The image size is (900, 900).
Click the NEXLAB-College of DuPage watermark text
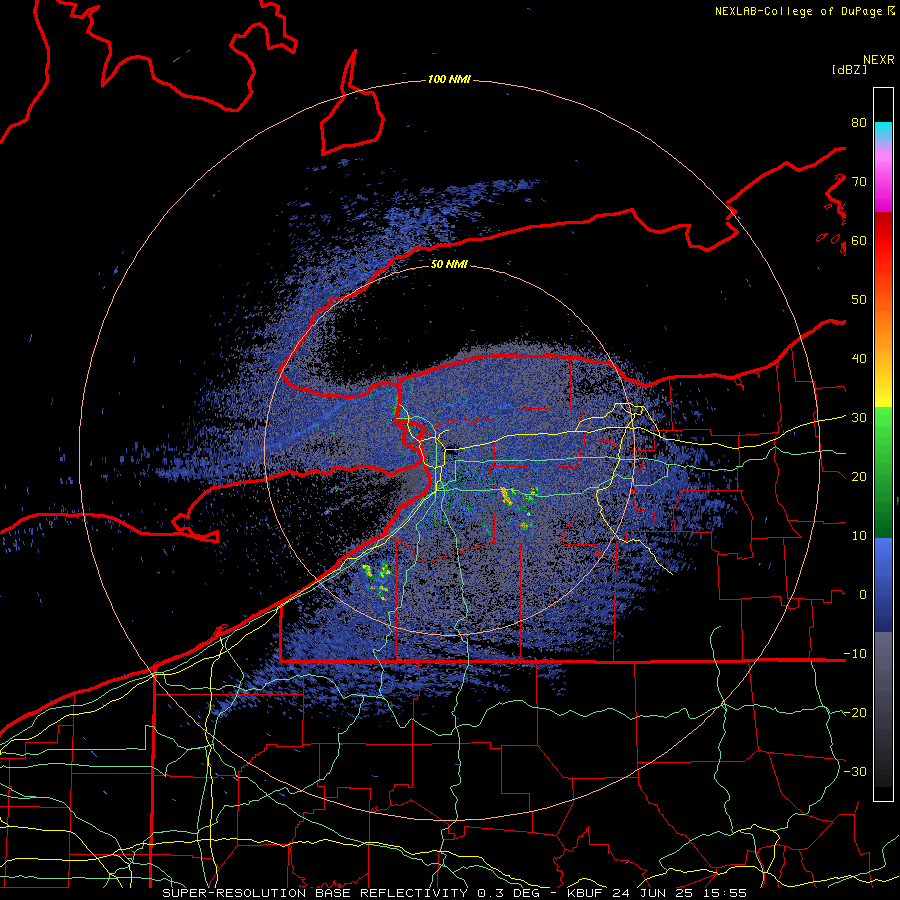pyautogui.click(x=798, y=11)
